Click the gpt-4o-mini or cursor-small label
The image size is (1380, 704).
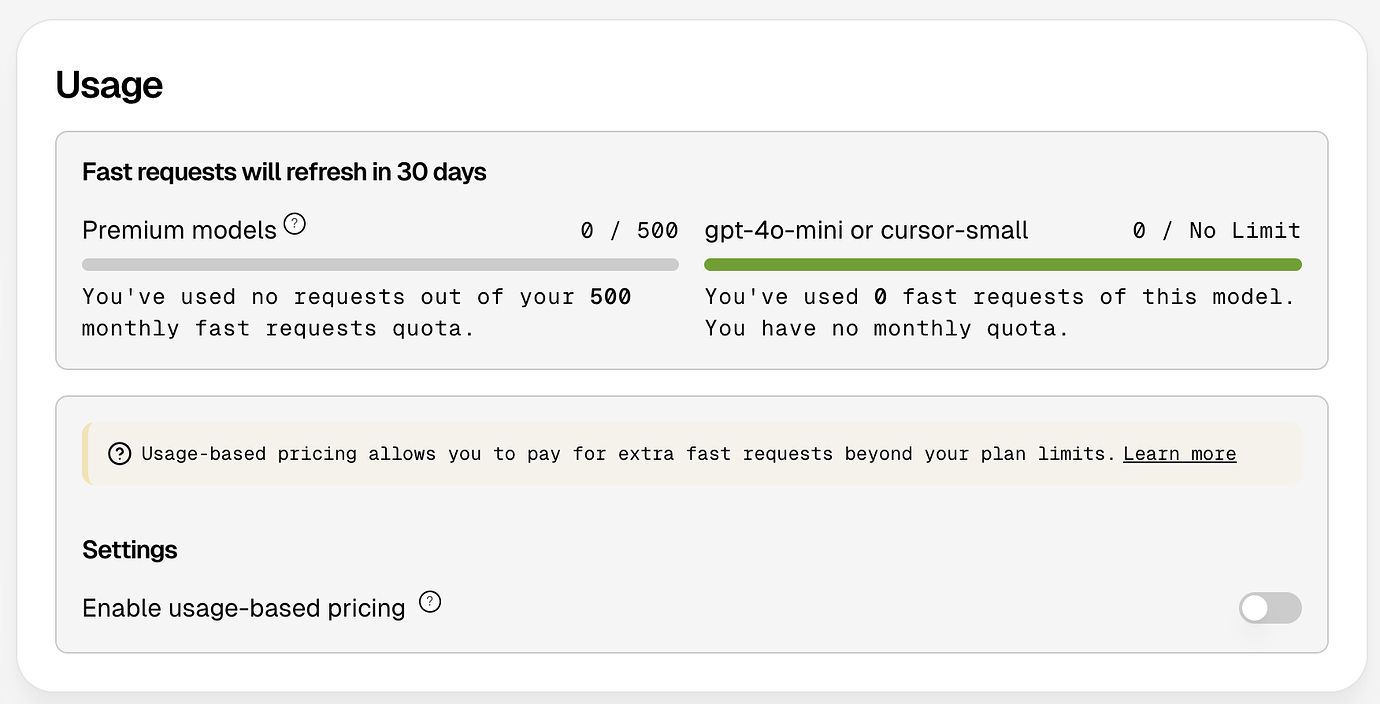tap(866, 231)
